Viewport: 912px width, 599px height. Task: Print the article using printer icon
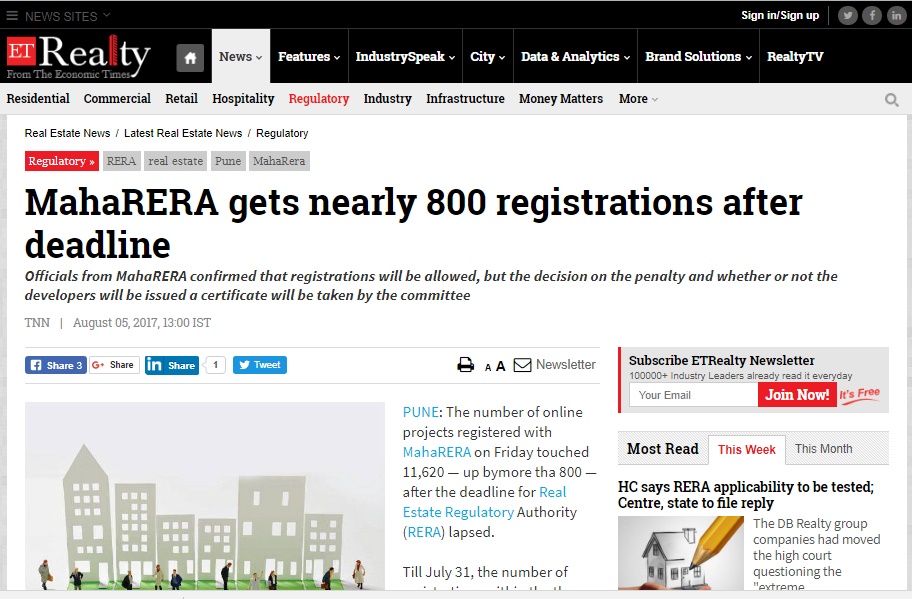click(x=465, y=365)
